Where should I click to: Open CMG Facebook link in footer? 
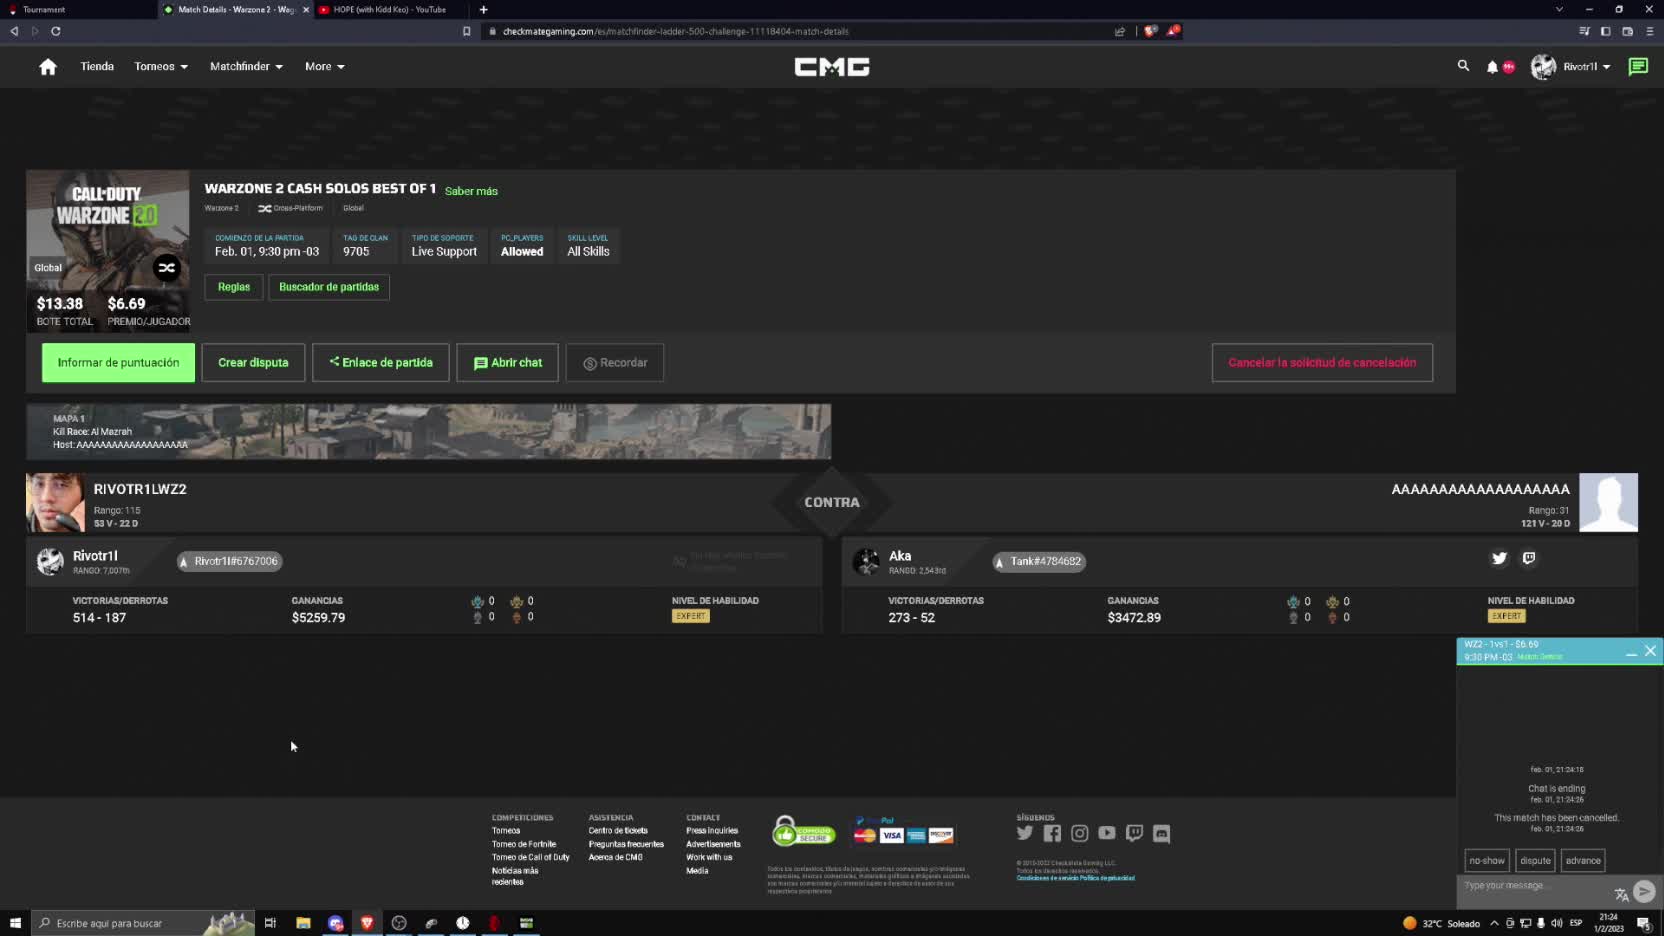tap(1052, 833)
